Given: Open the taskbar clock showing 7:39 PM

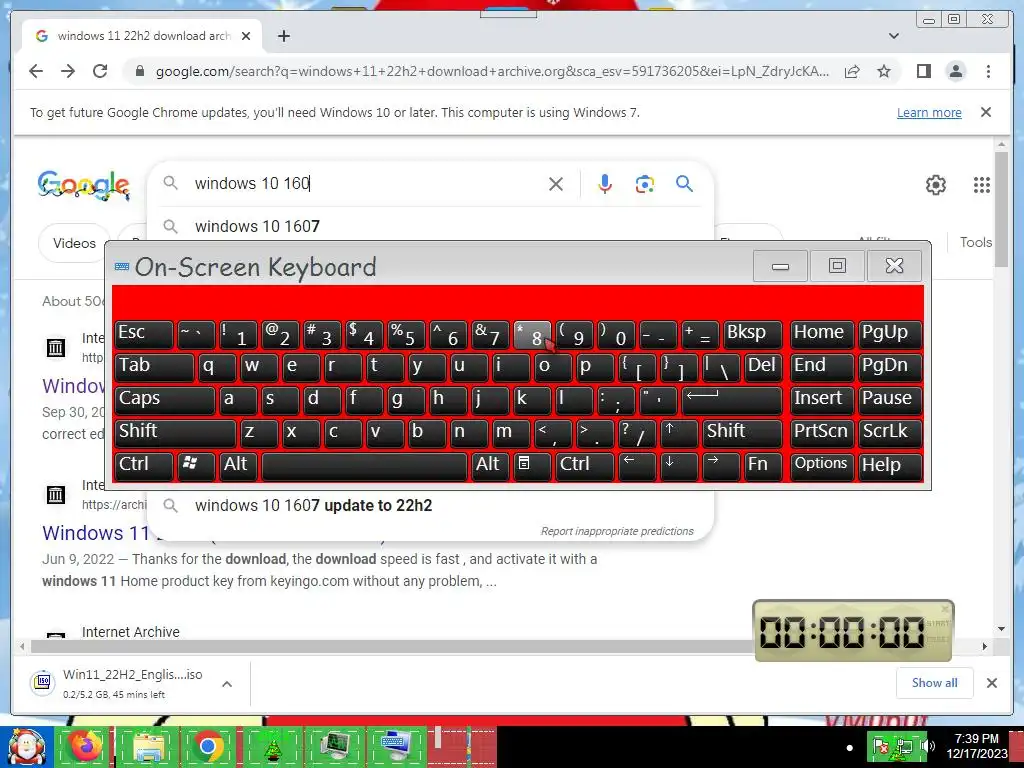Looking at the screenshot, I should tap(977, 746).
